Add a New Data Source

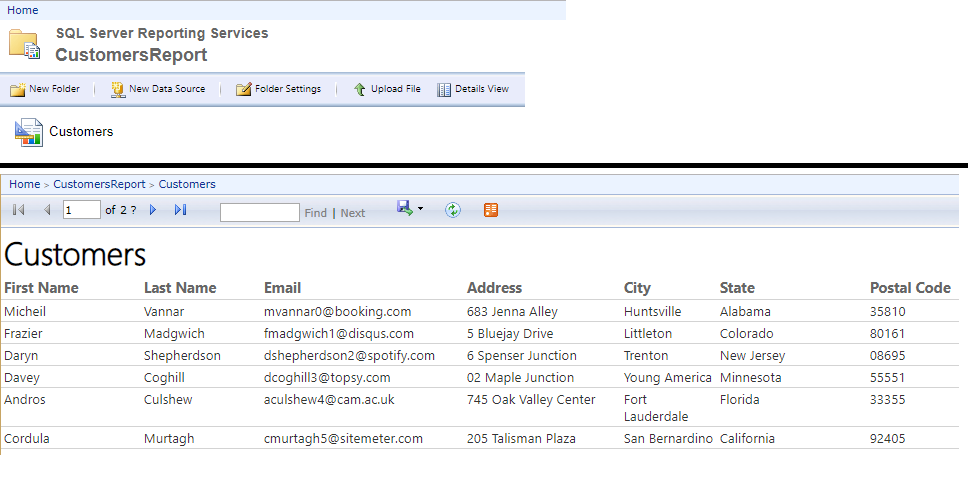158,89
